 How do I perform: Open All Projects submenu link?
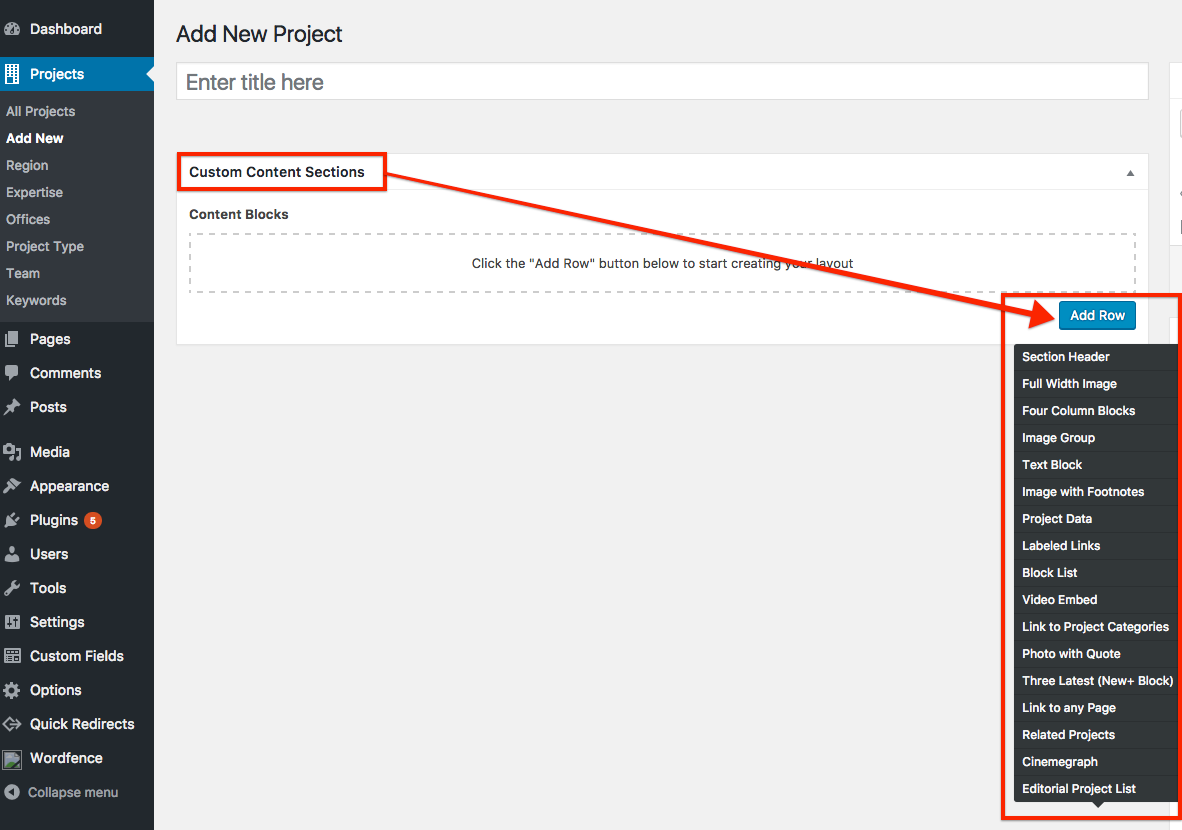pos(41,111)
